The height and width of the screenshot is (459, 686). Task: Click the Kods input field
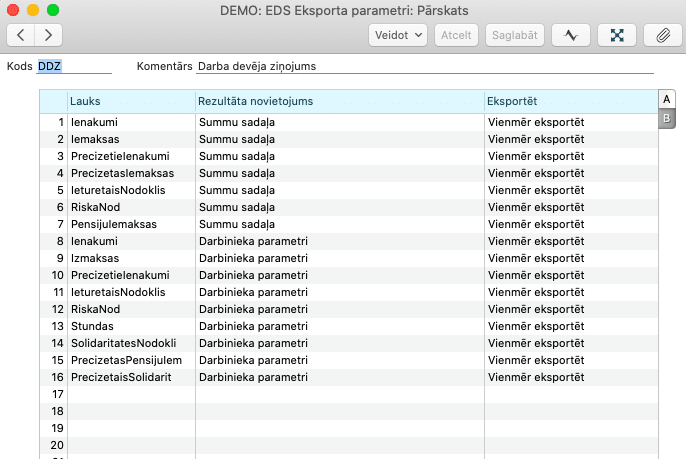pos(74,66)
